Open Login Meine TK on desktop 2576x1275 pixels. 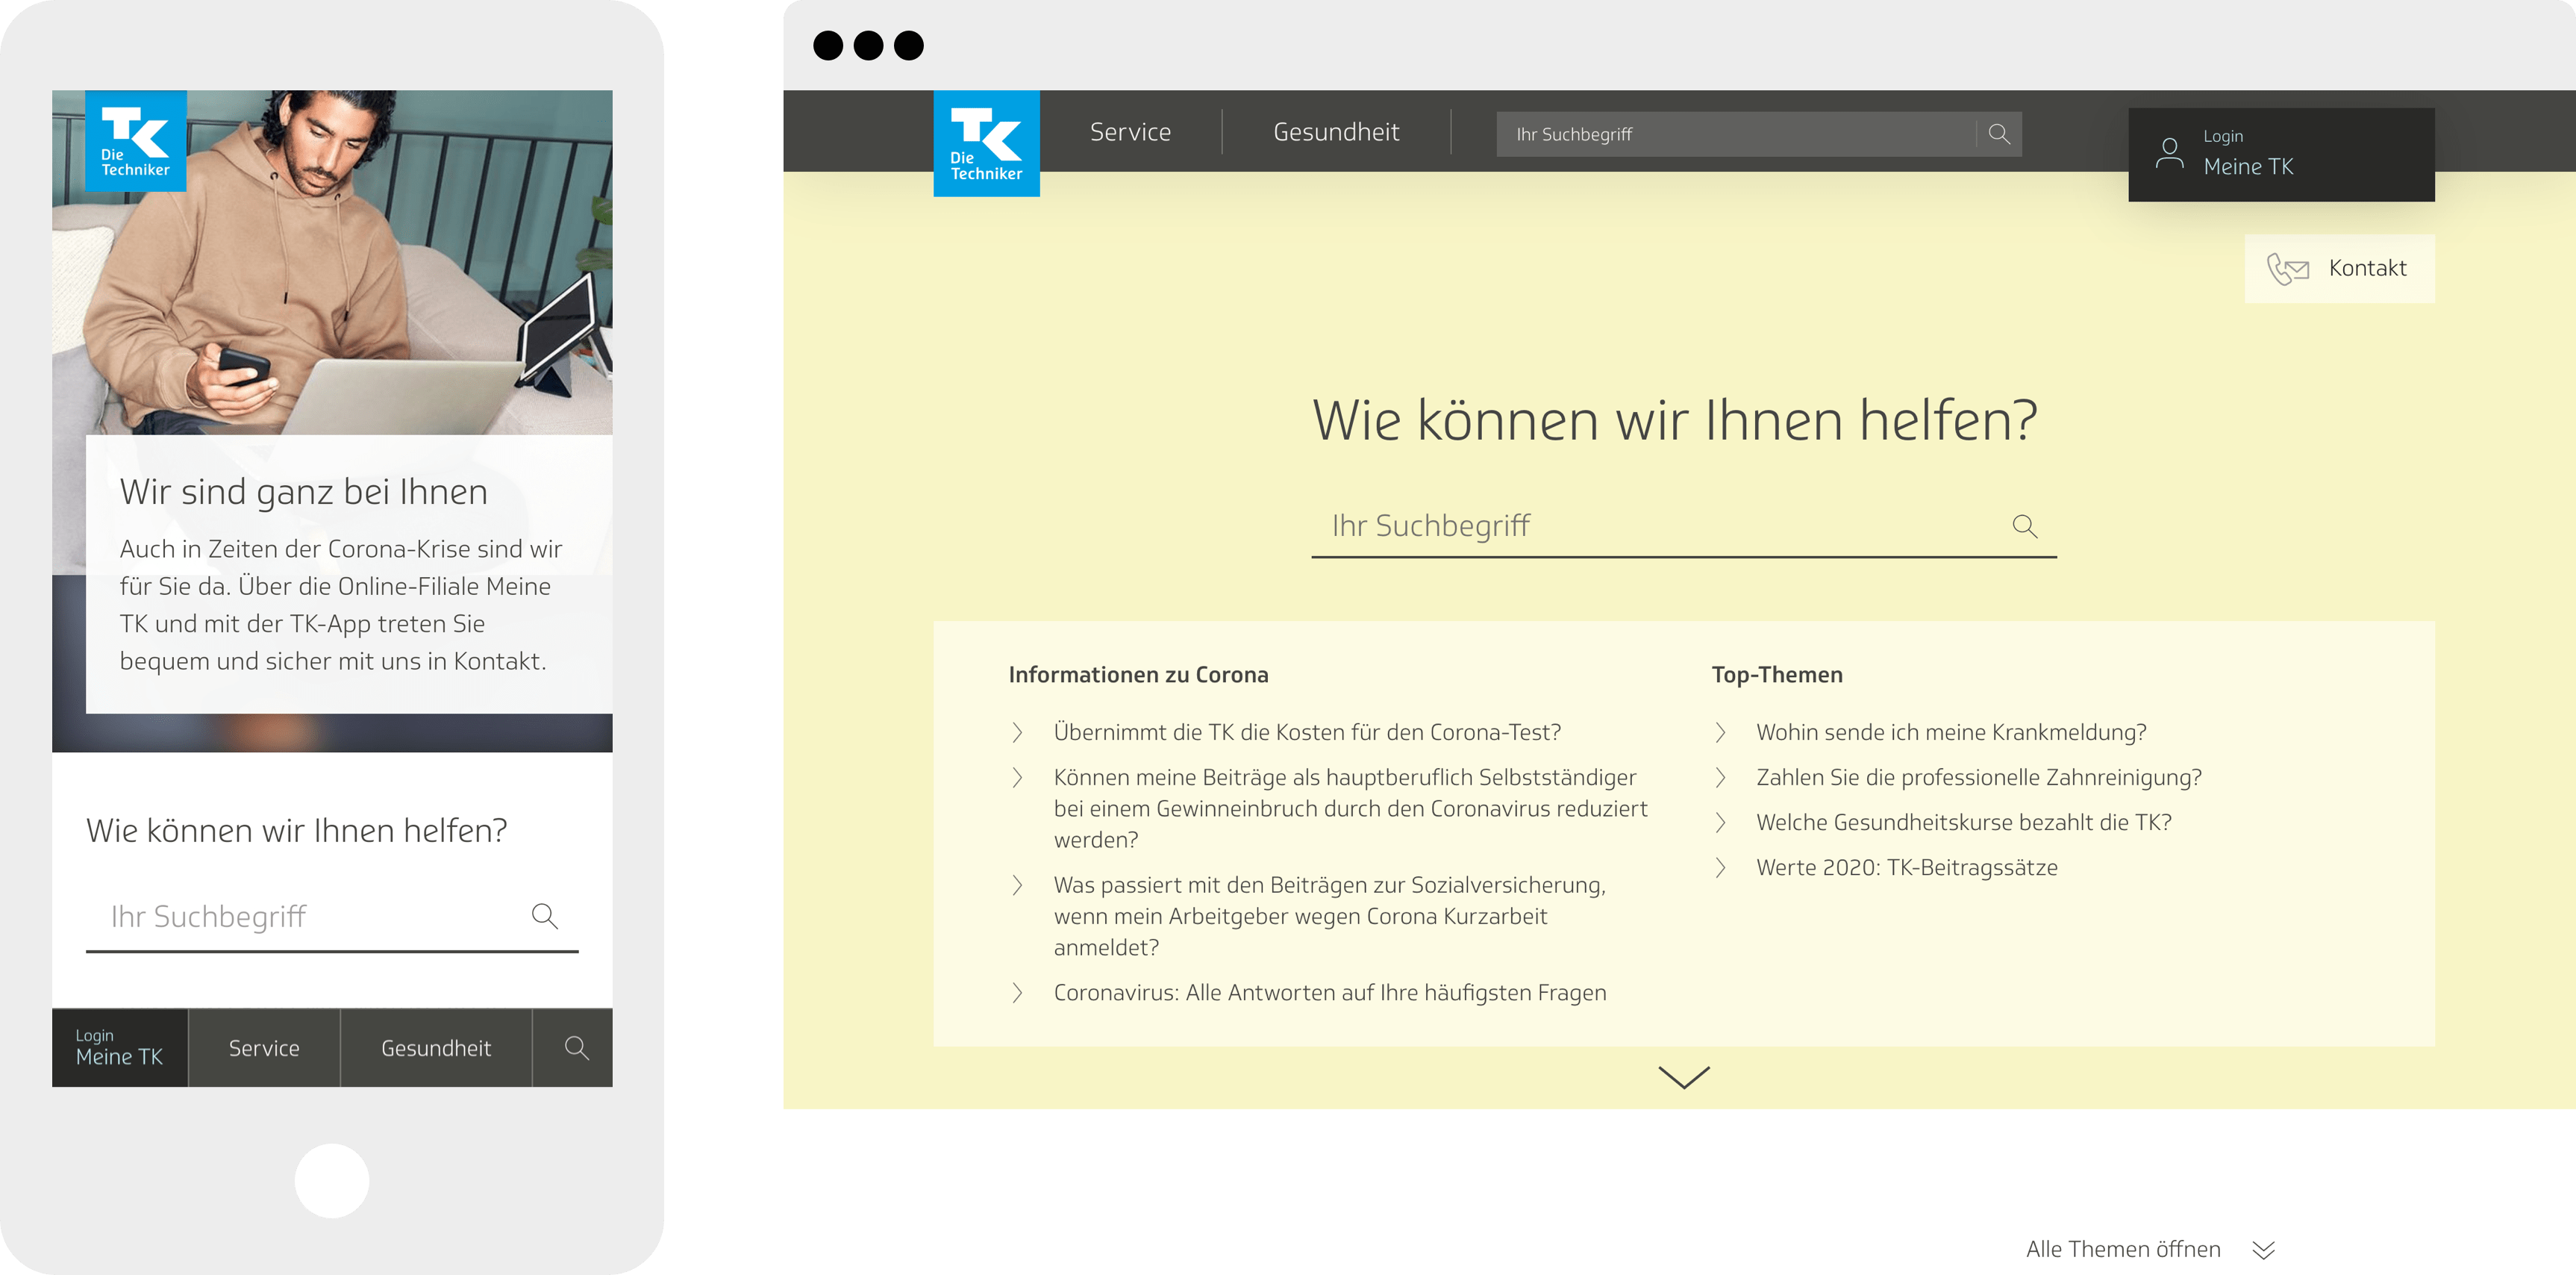(x=2281, y=154)
